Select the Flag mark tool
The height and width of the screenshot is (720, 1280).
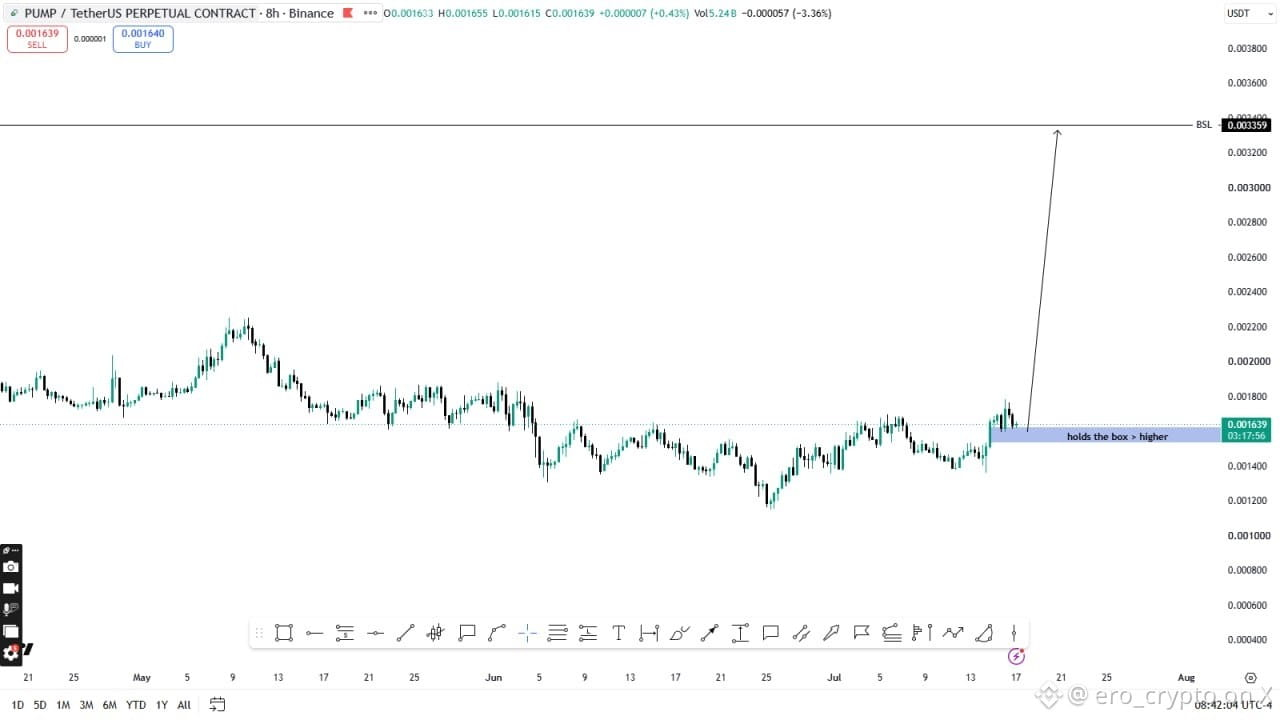click(861, 632)
